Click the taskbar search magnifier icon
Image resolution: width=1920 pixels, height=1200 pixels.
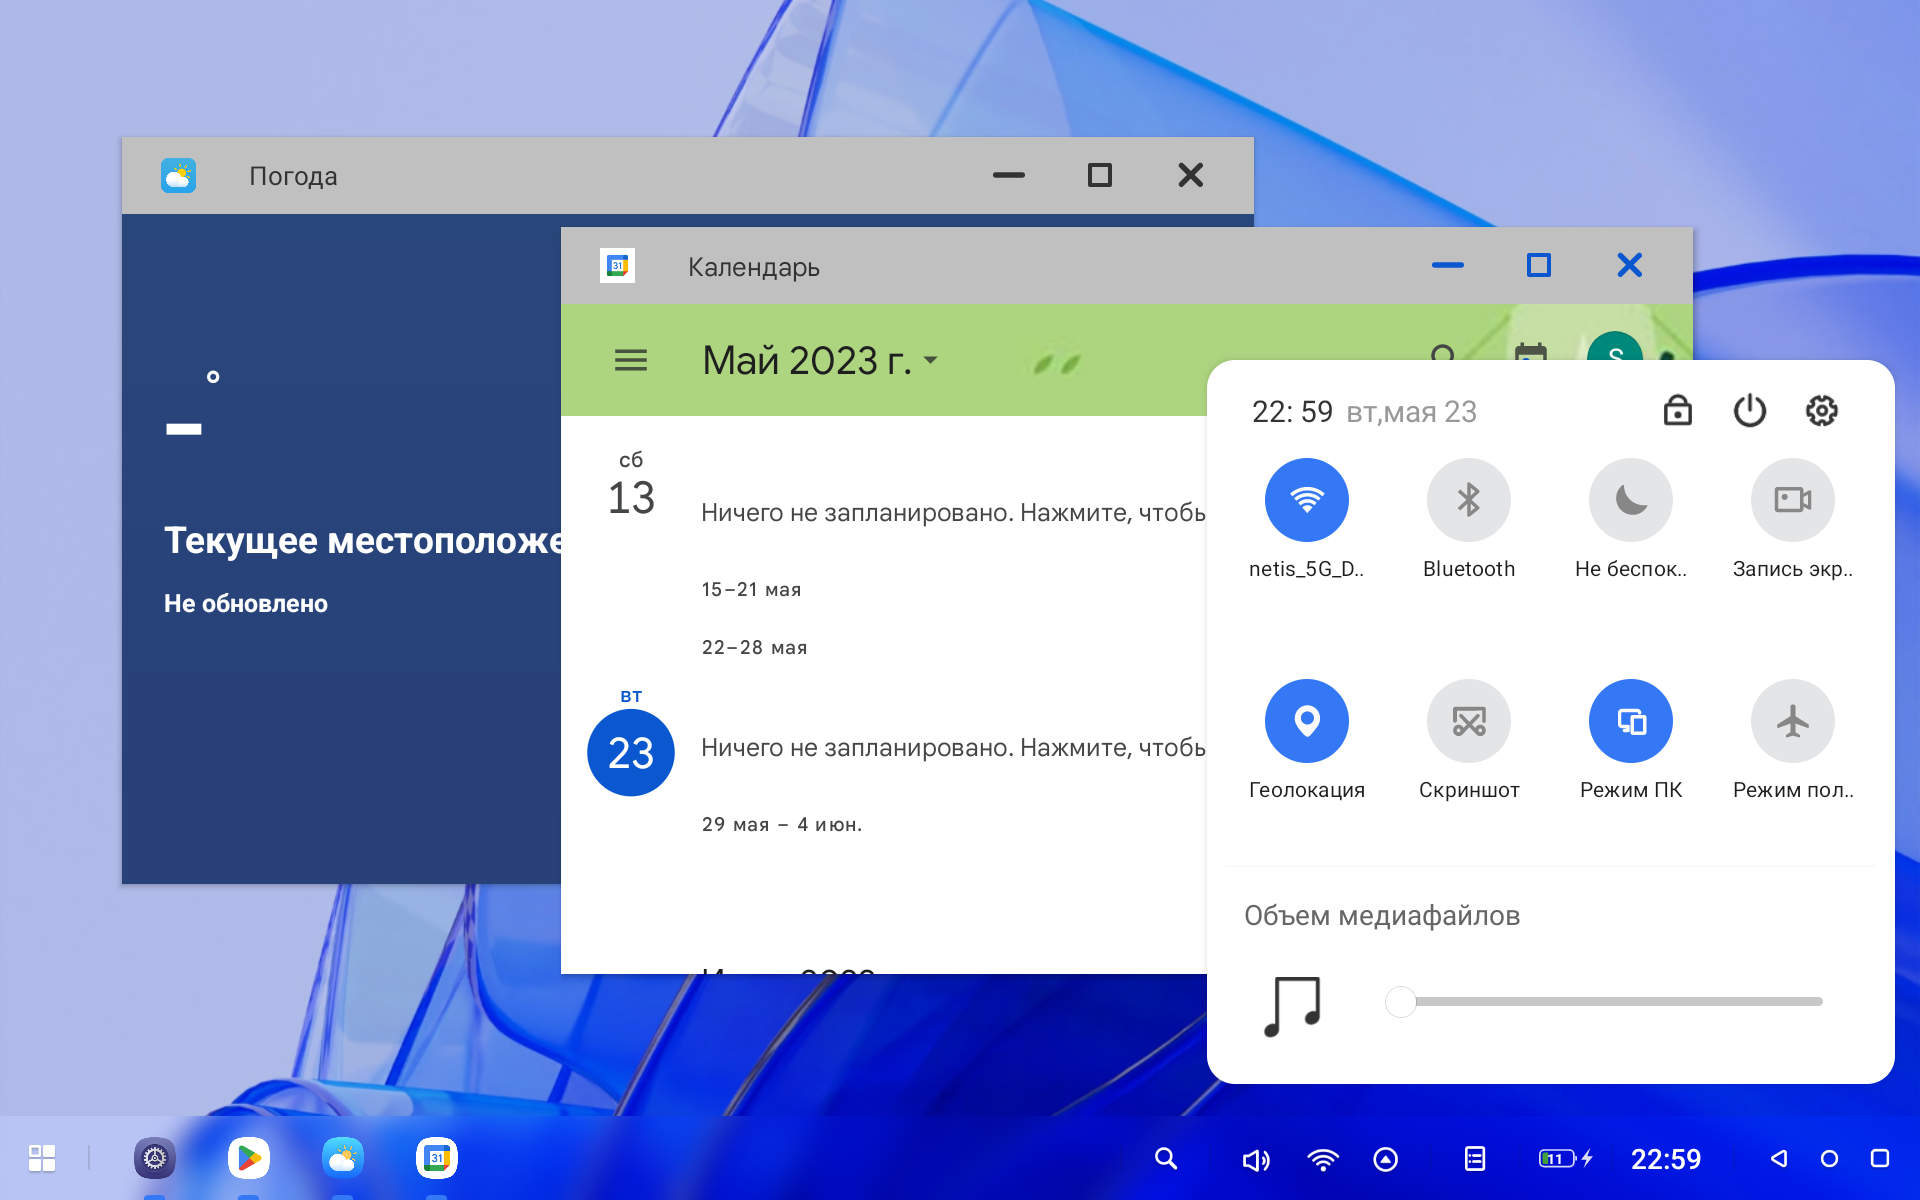(x=1165, y=1159)
